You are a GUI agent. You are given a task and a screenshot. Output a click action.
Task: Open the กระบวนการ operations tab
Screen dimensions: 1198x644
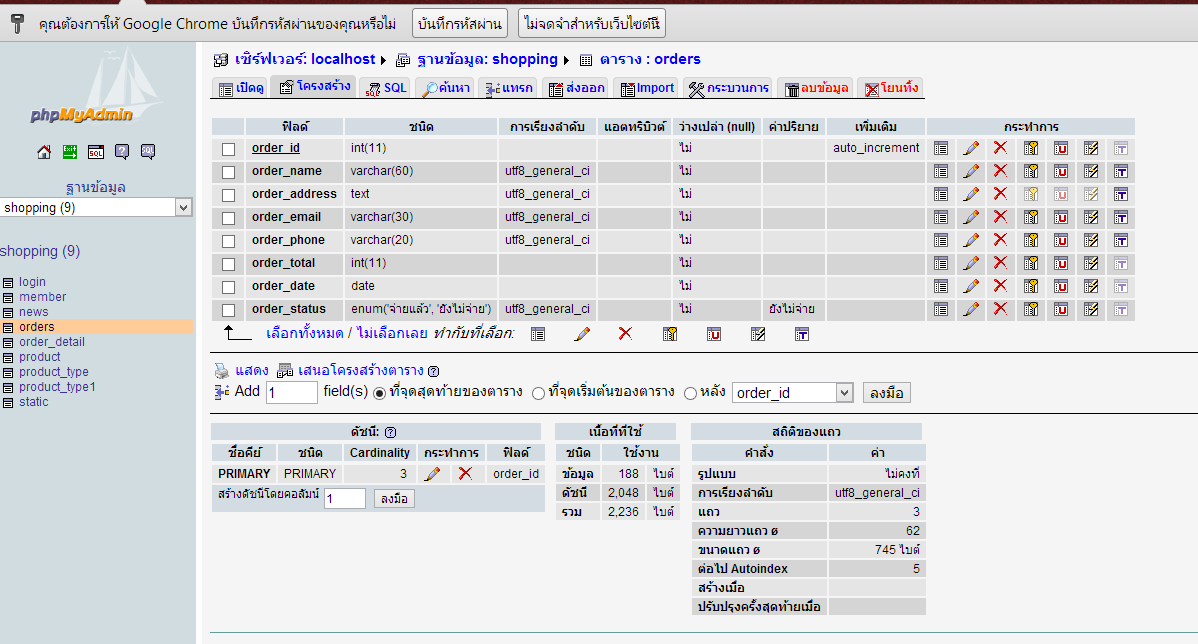729,88
